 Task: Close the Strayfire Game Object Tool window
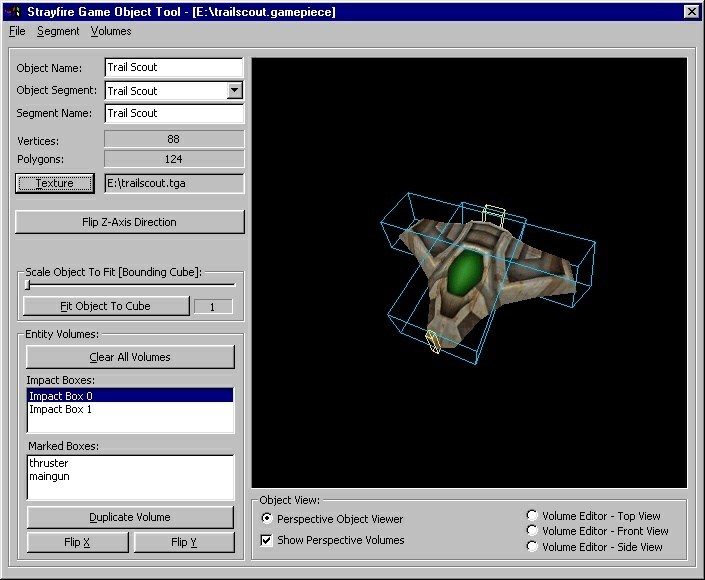[x=691, y=12]
